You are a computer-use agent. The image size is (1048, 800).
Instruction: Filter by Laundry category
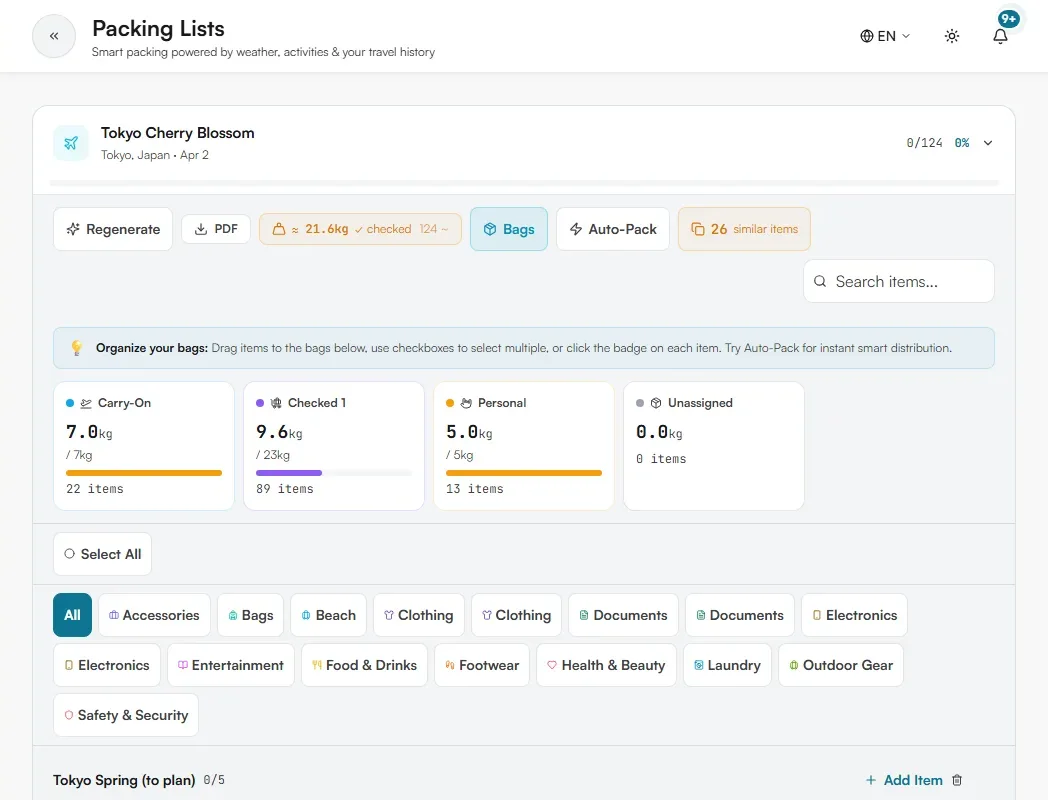coord(727,665)
